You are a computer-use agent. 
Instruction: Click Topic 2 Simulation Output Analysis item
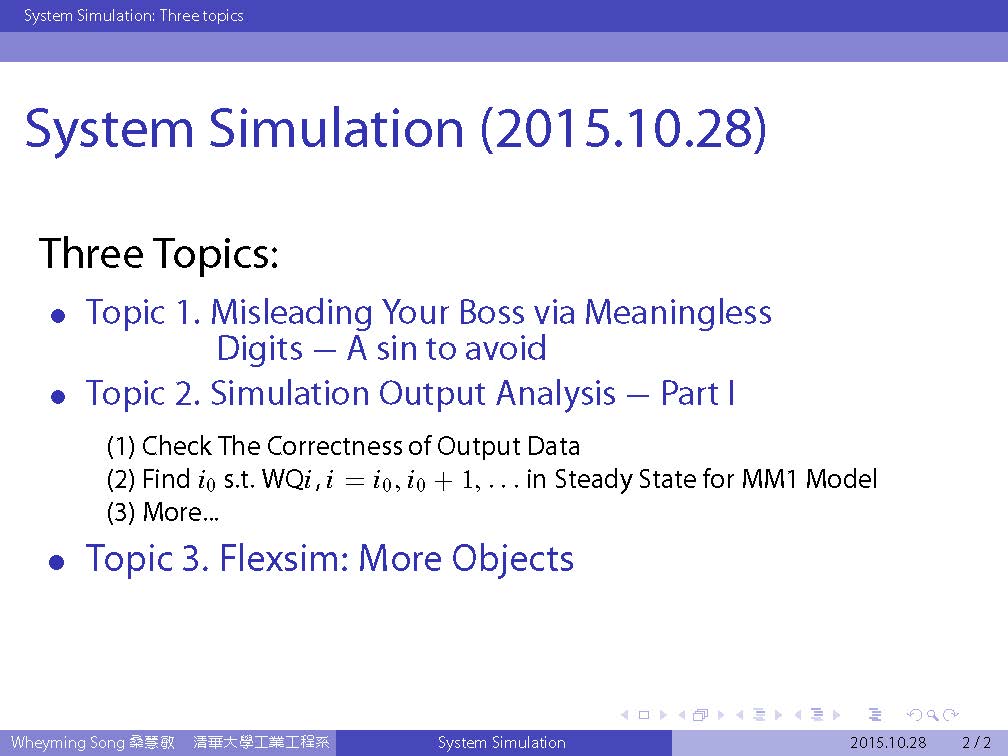[410, 394]
